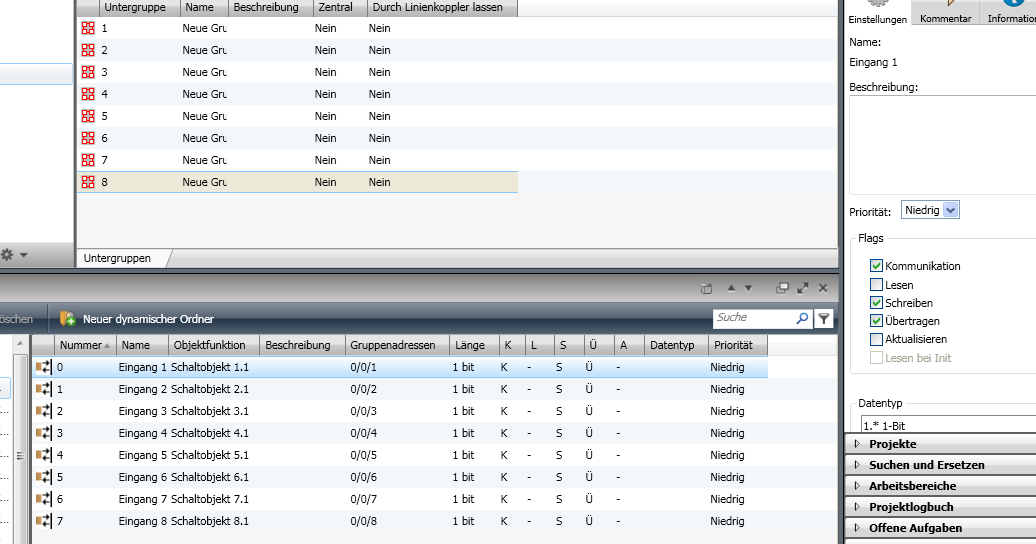The width and height of the screenshot is (1036, 544).
Task: Click the filter funnel icon beside search
Action: pos(824,318)
